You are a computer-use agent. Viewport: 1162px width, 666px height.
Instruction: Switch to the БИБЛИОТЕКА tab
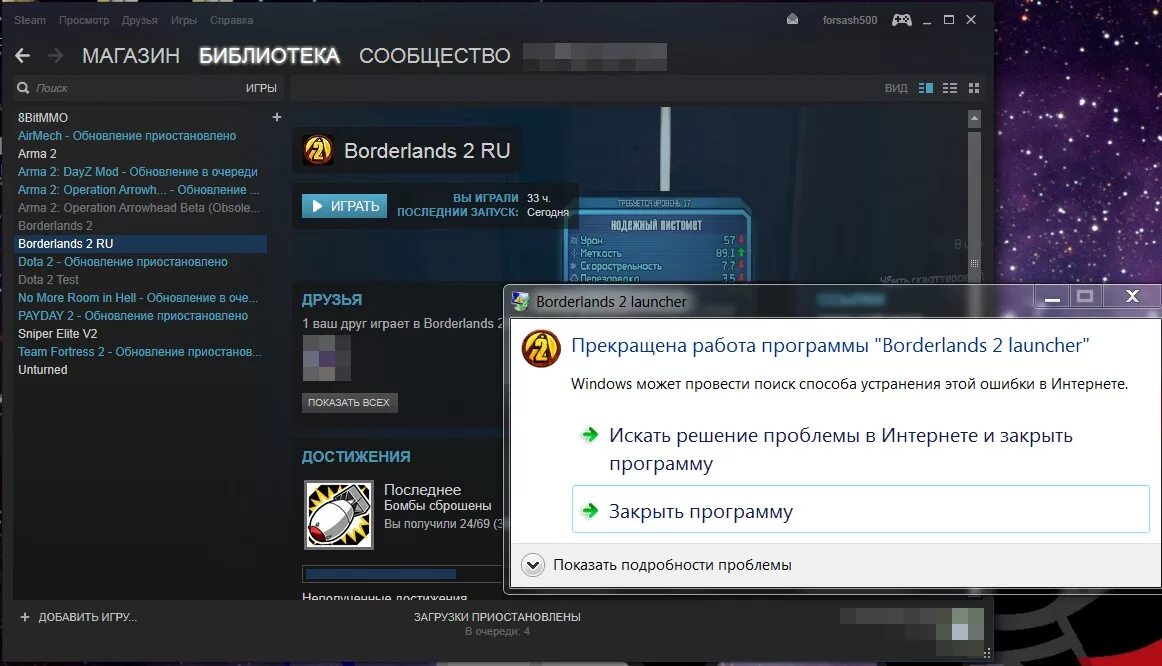tap(269, 56)
